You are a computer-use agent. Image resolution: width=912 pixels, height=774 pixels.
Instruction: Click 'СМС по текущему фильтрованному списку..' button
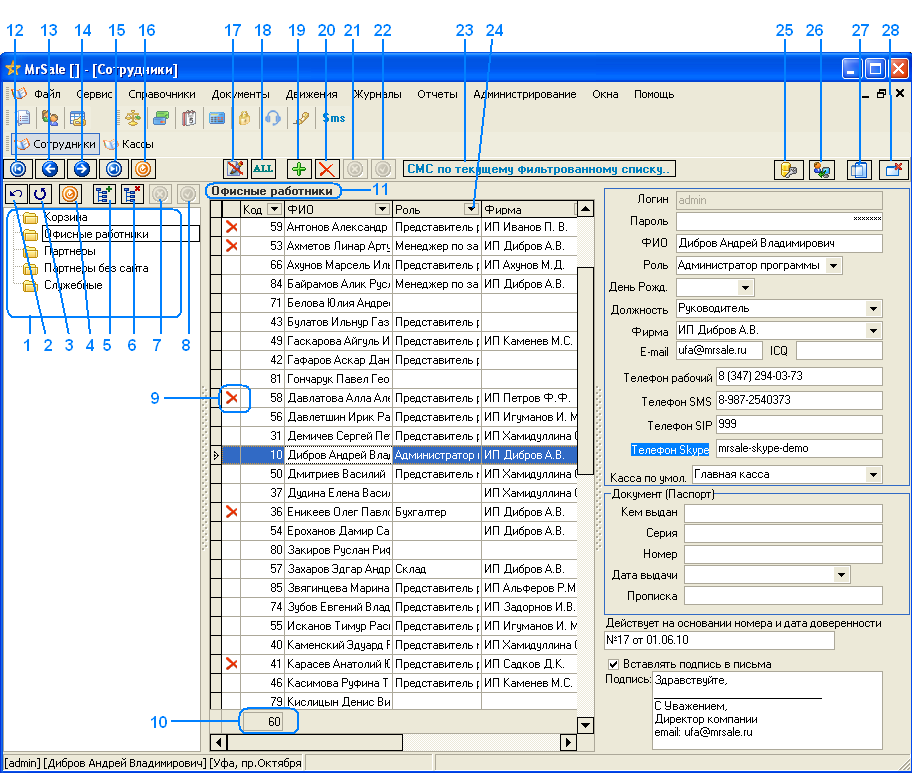click(539, 169)
